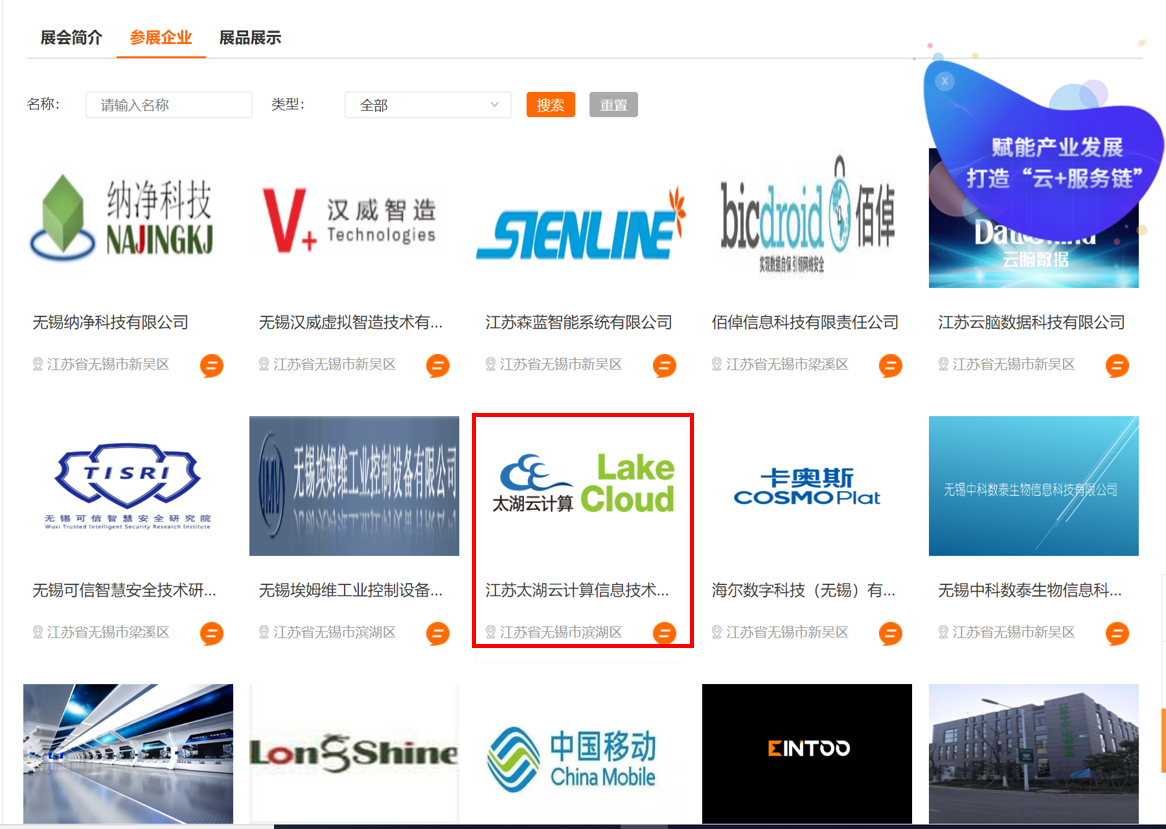Open the EINTOO logo thumbnail

point(807,753)
